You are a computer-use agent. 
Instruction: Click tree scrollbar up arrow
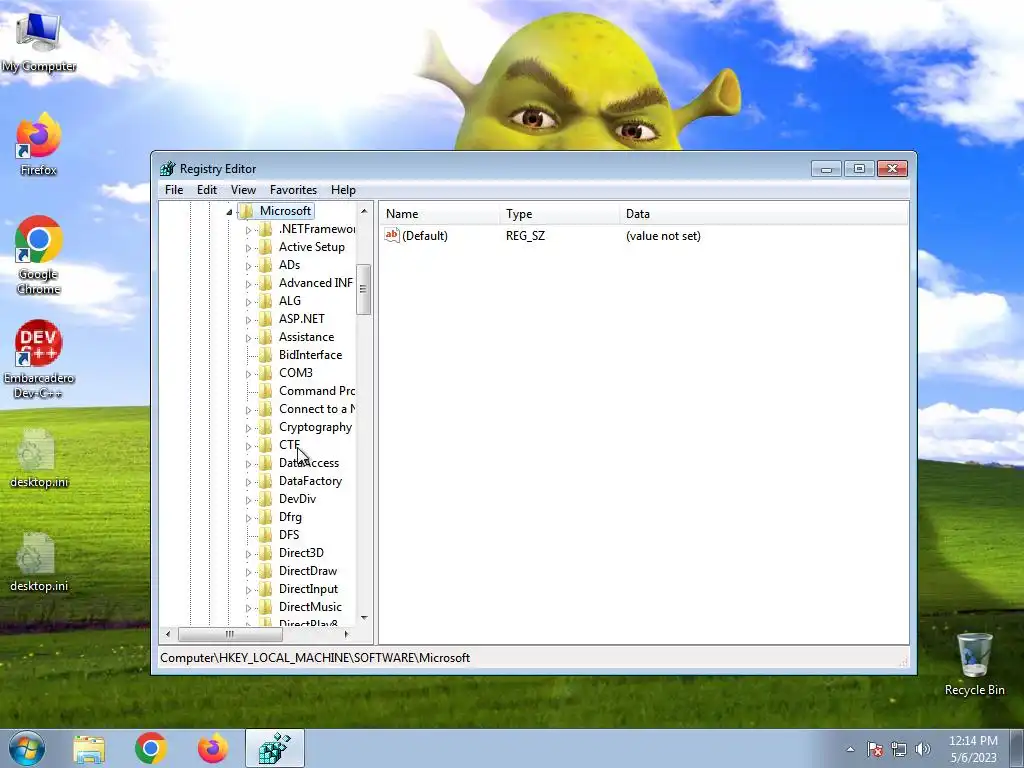tap(364, 211)
